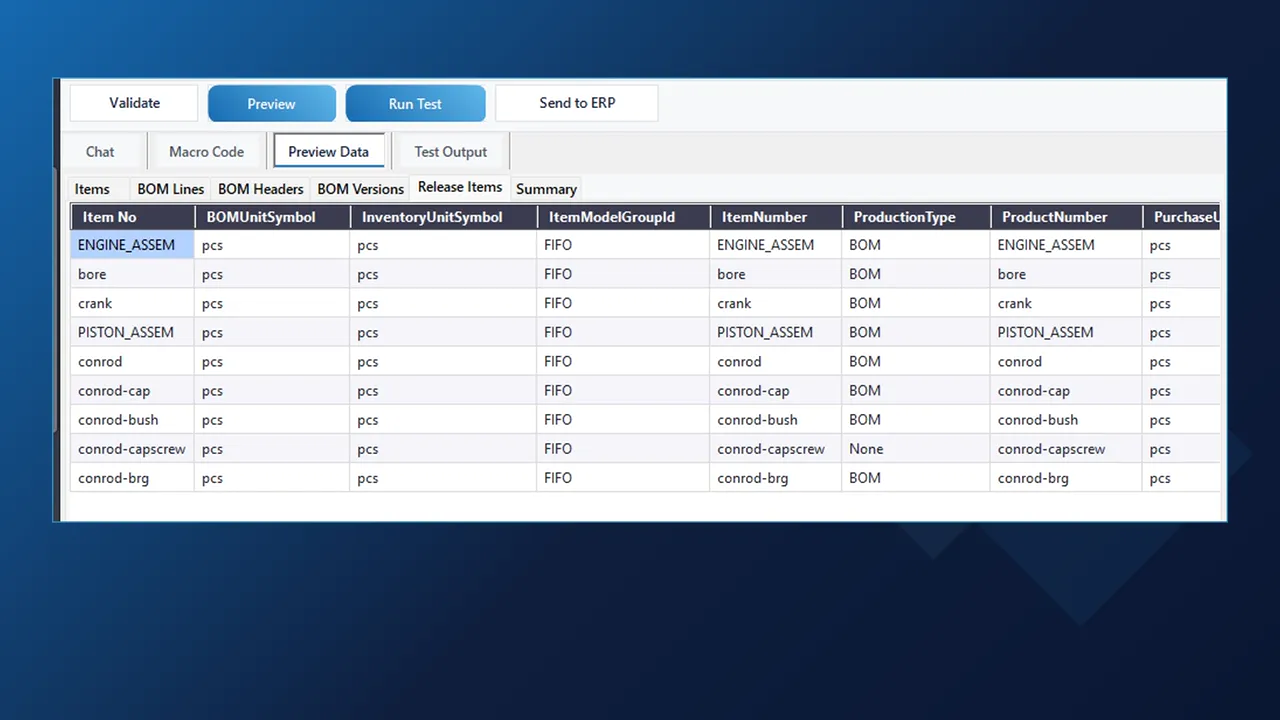Select conrod in the Item No column
The width and height of the screenshot is (1280, 720).
point(132,361)
